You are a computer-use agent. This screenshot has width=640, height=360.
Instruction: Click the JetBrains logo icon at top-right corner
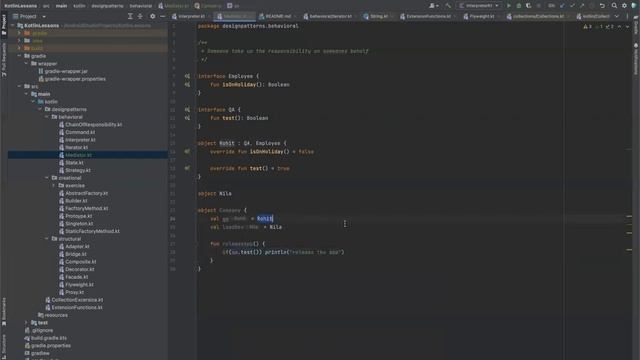point(634,6)
